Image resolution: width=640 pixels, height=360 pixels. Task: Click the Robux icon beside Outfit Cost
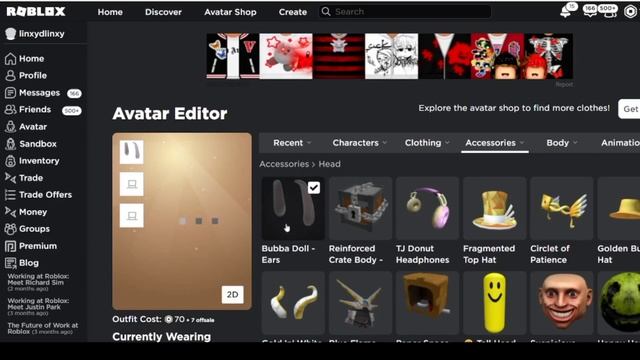[169, 319]
